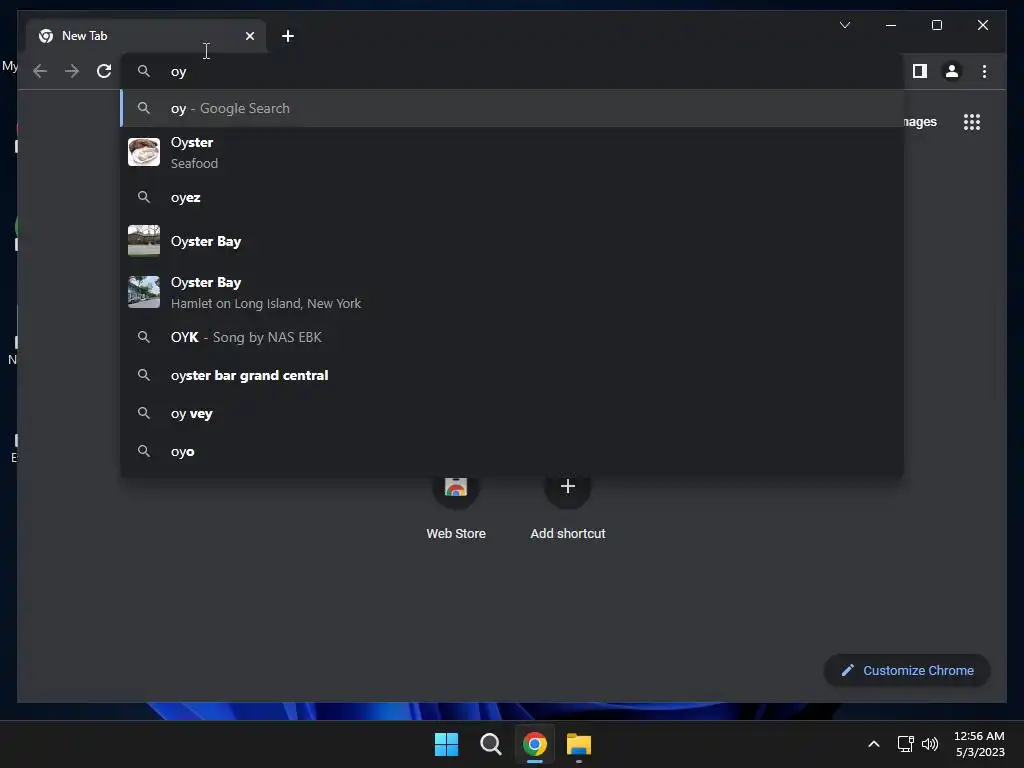The image size is (1024, 768).
Task: Click the Oyster seafood thumbnail image
Action: pos(144,152)
